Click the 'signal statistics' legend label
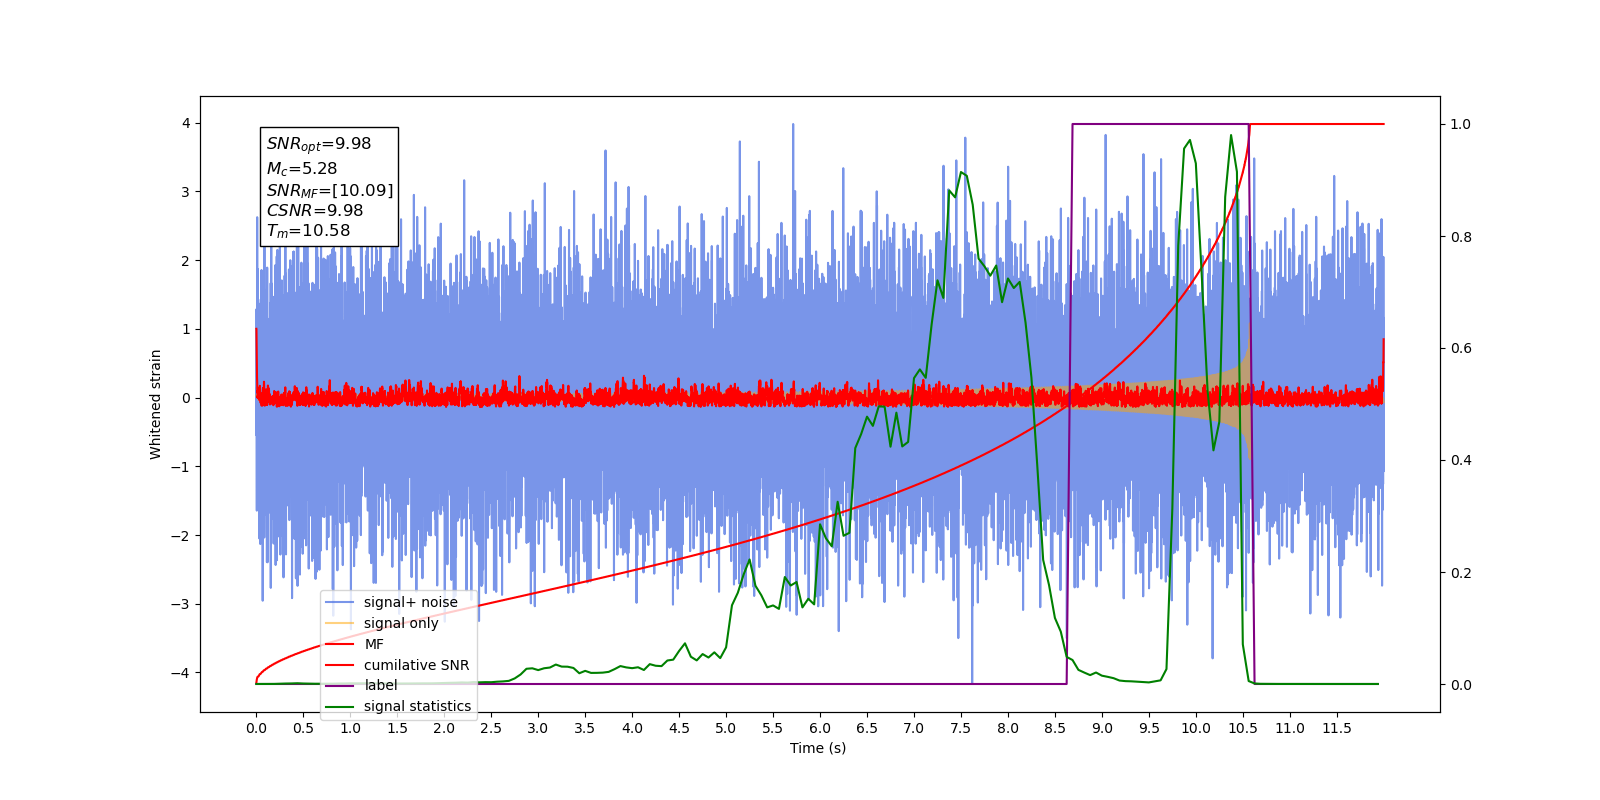This screenshot has height=800, width=1600. click(417, 706)
